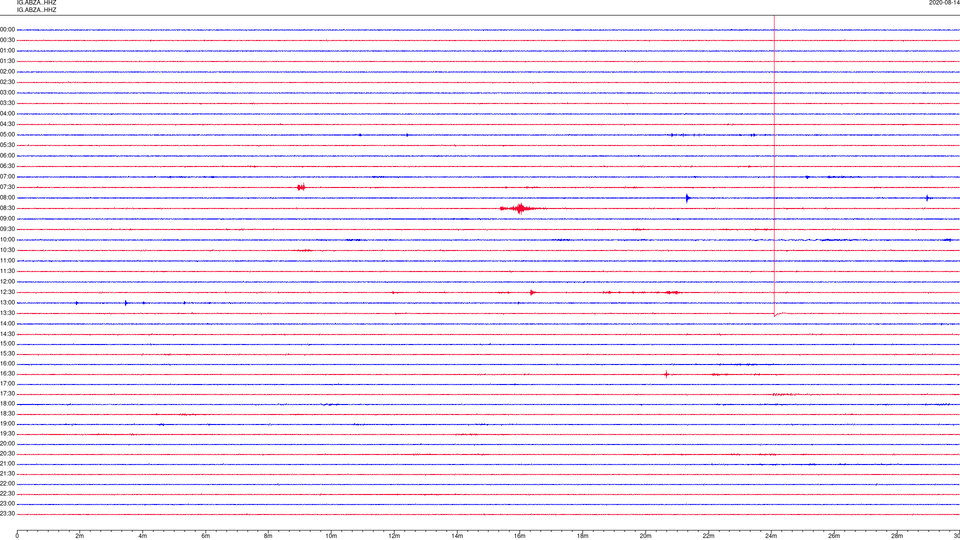Select the 12:30 trace label

tap(7, 292)
